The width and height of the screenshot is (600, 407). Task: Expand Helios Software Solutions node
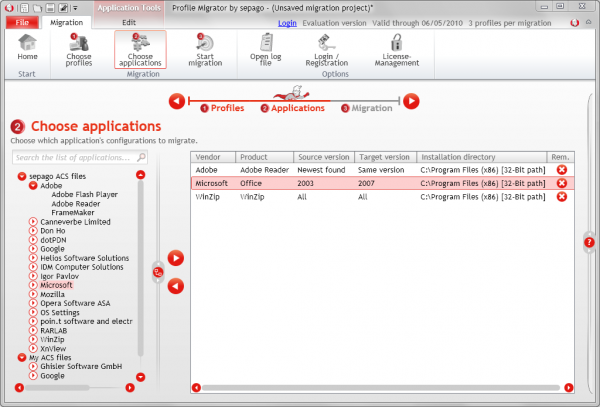tap(33, 258)
